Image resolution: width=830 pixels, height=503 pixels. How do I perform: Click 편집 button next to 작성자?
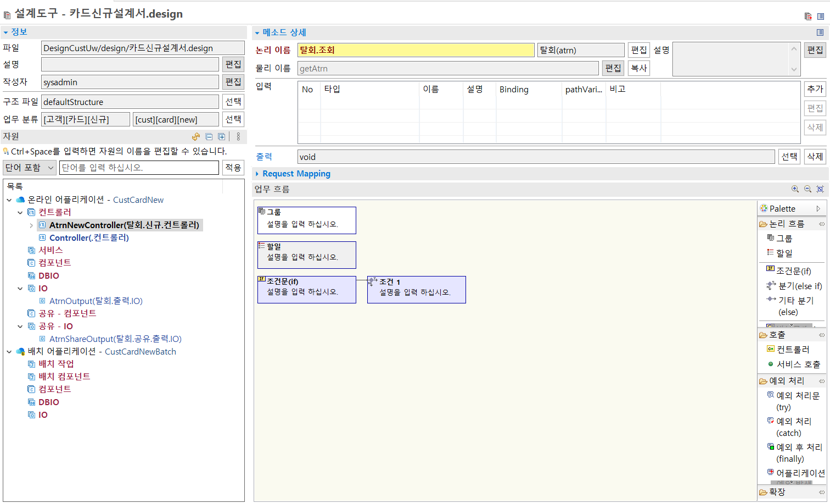pos(233,82)
